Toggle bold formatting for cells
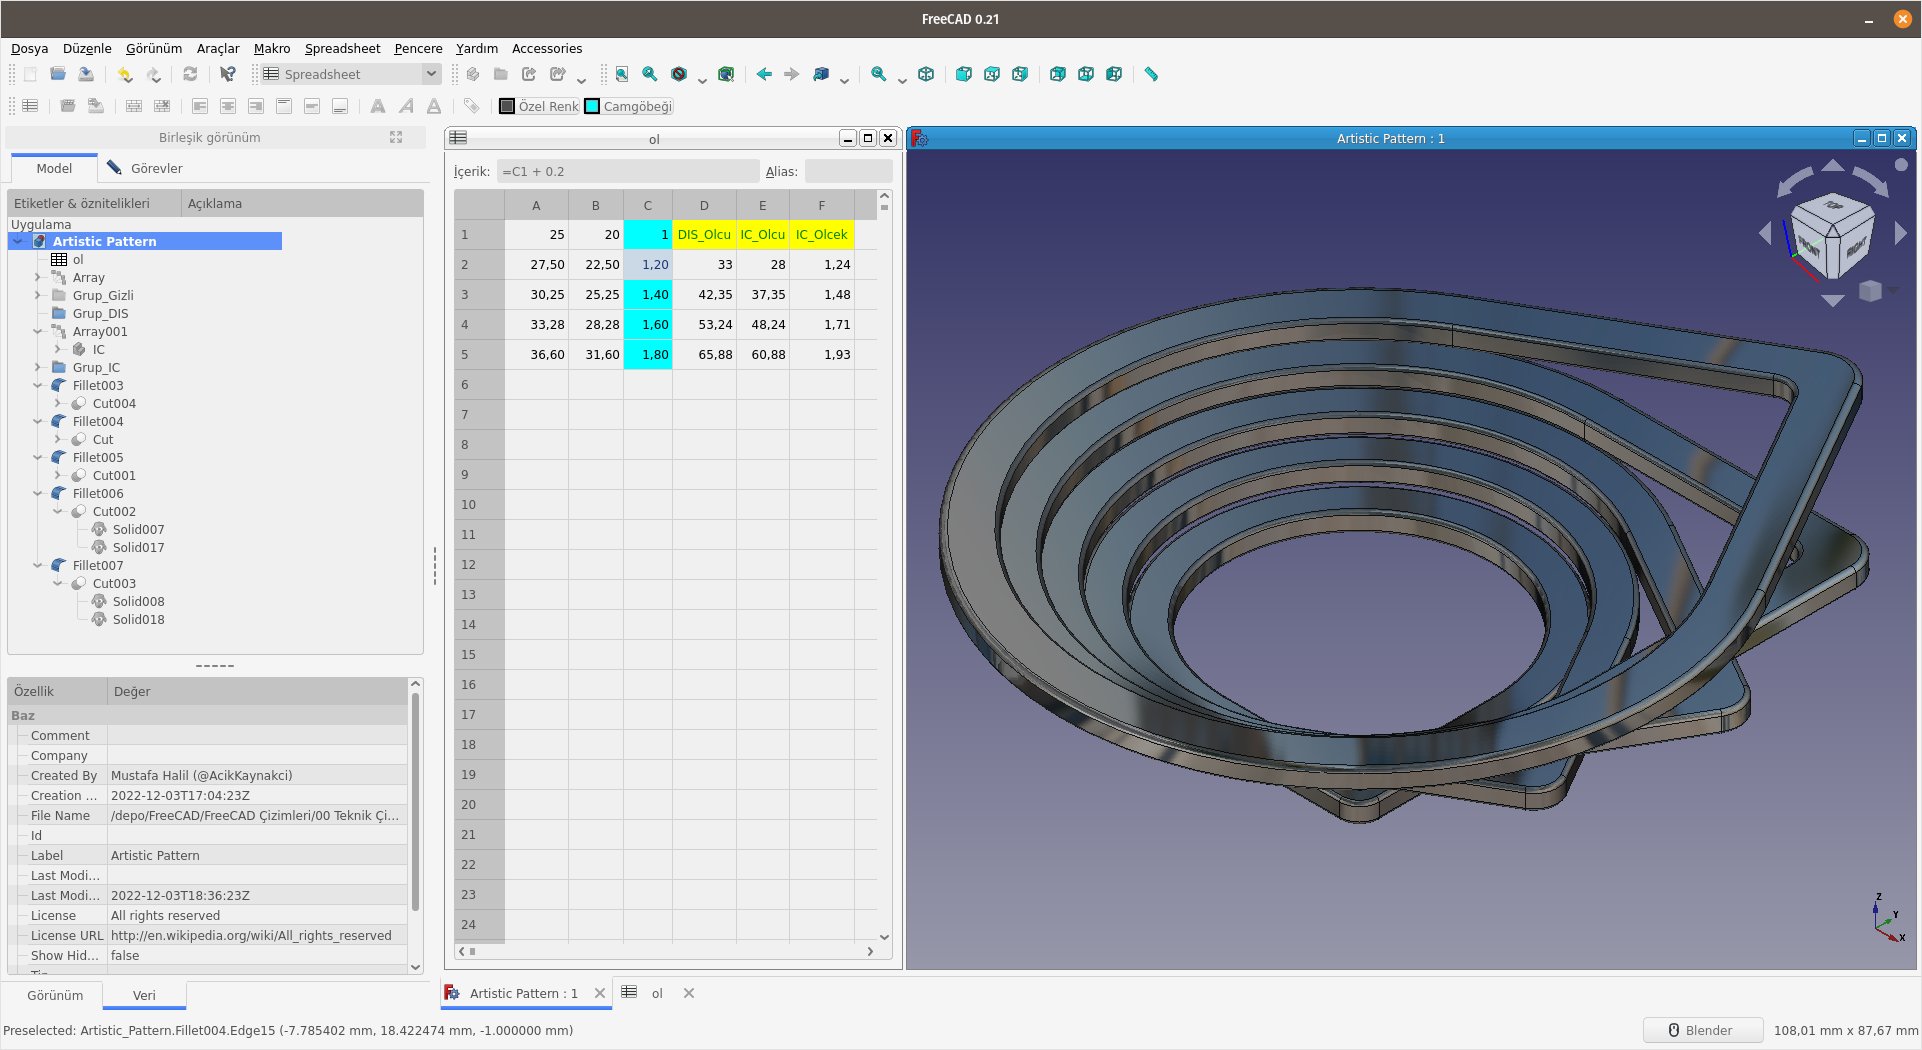 point(377,105)
